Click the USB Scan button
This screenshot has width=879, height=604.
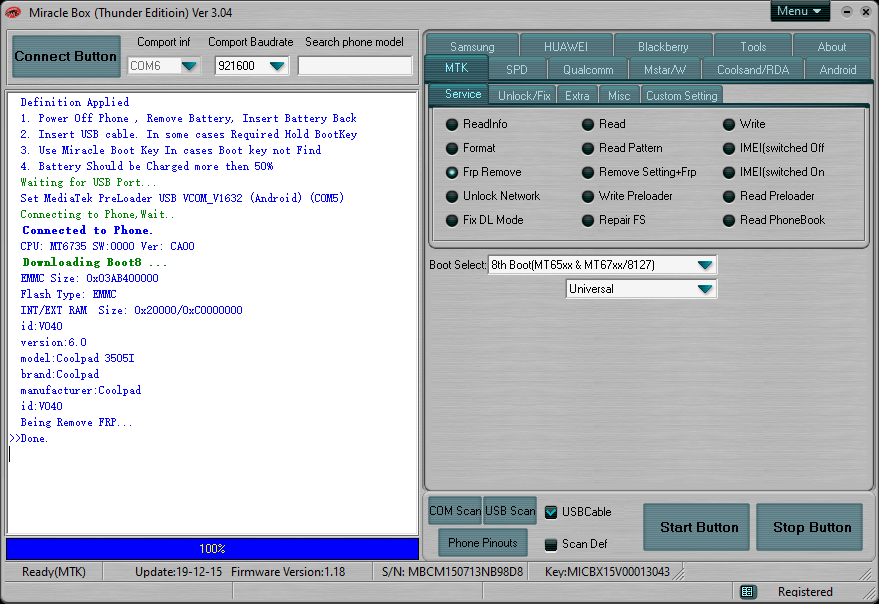click(x=510, y=511)
